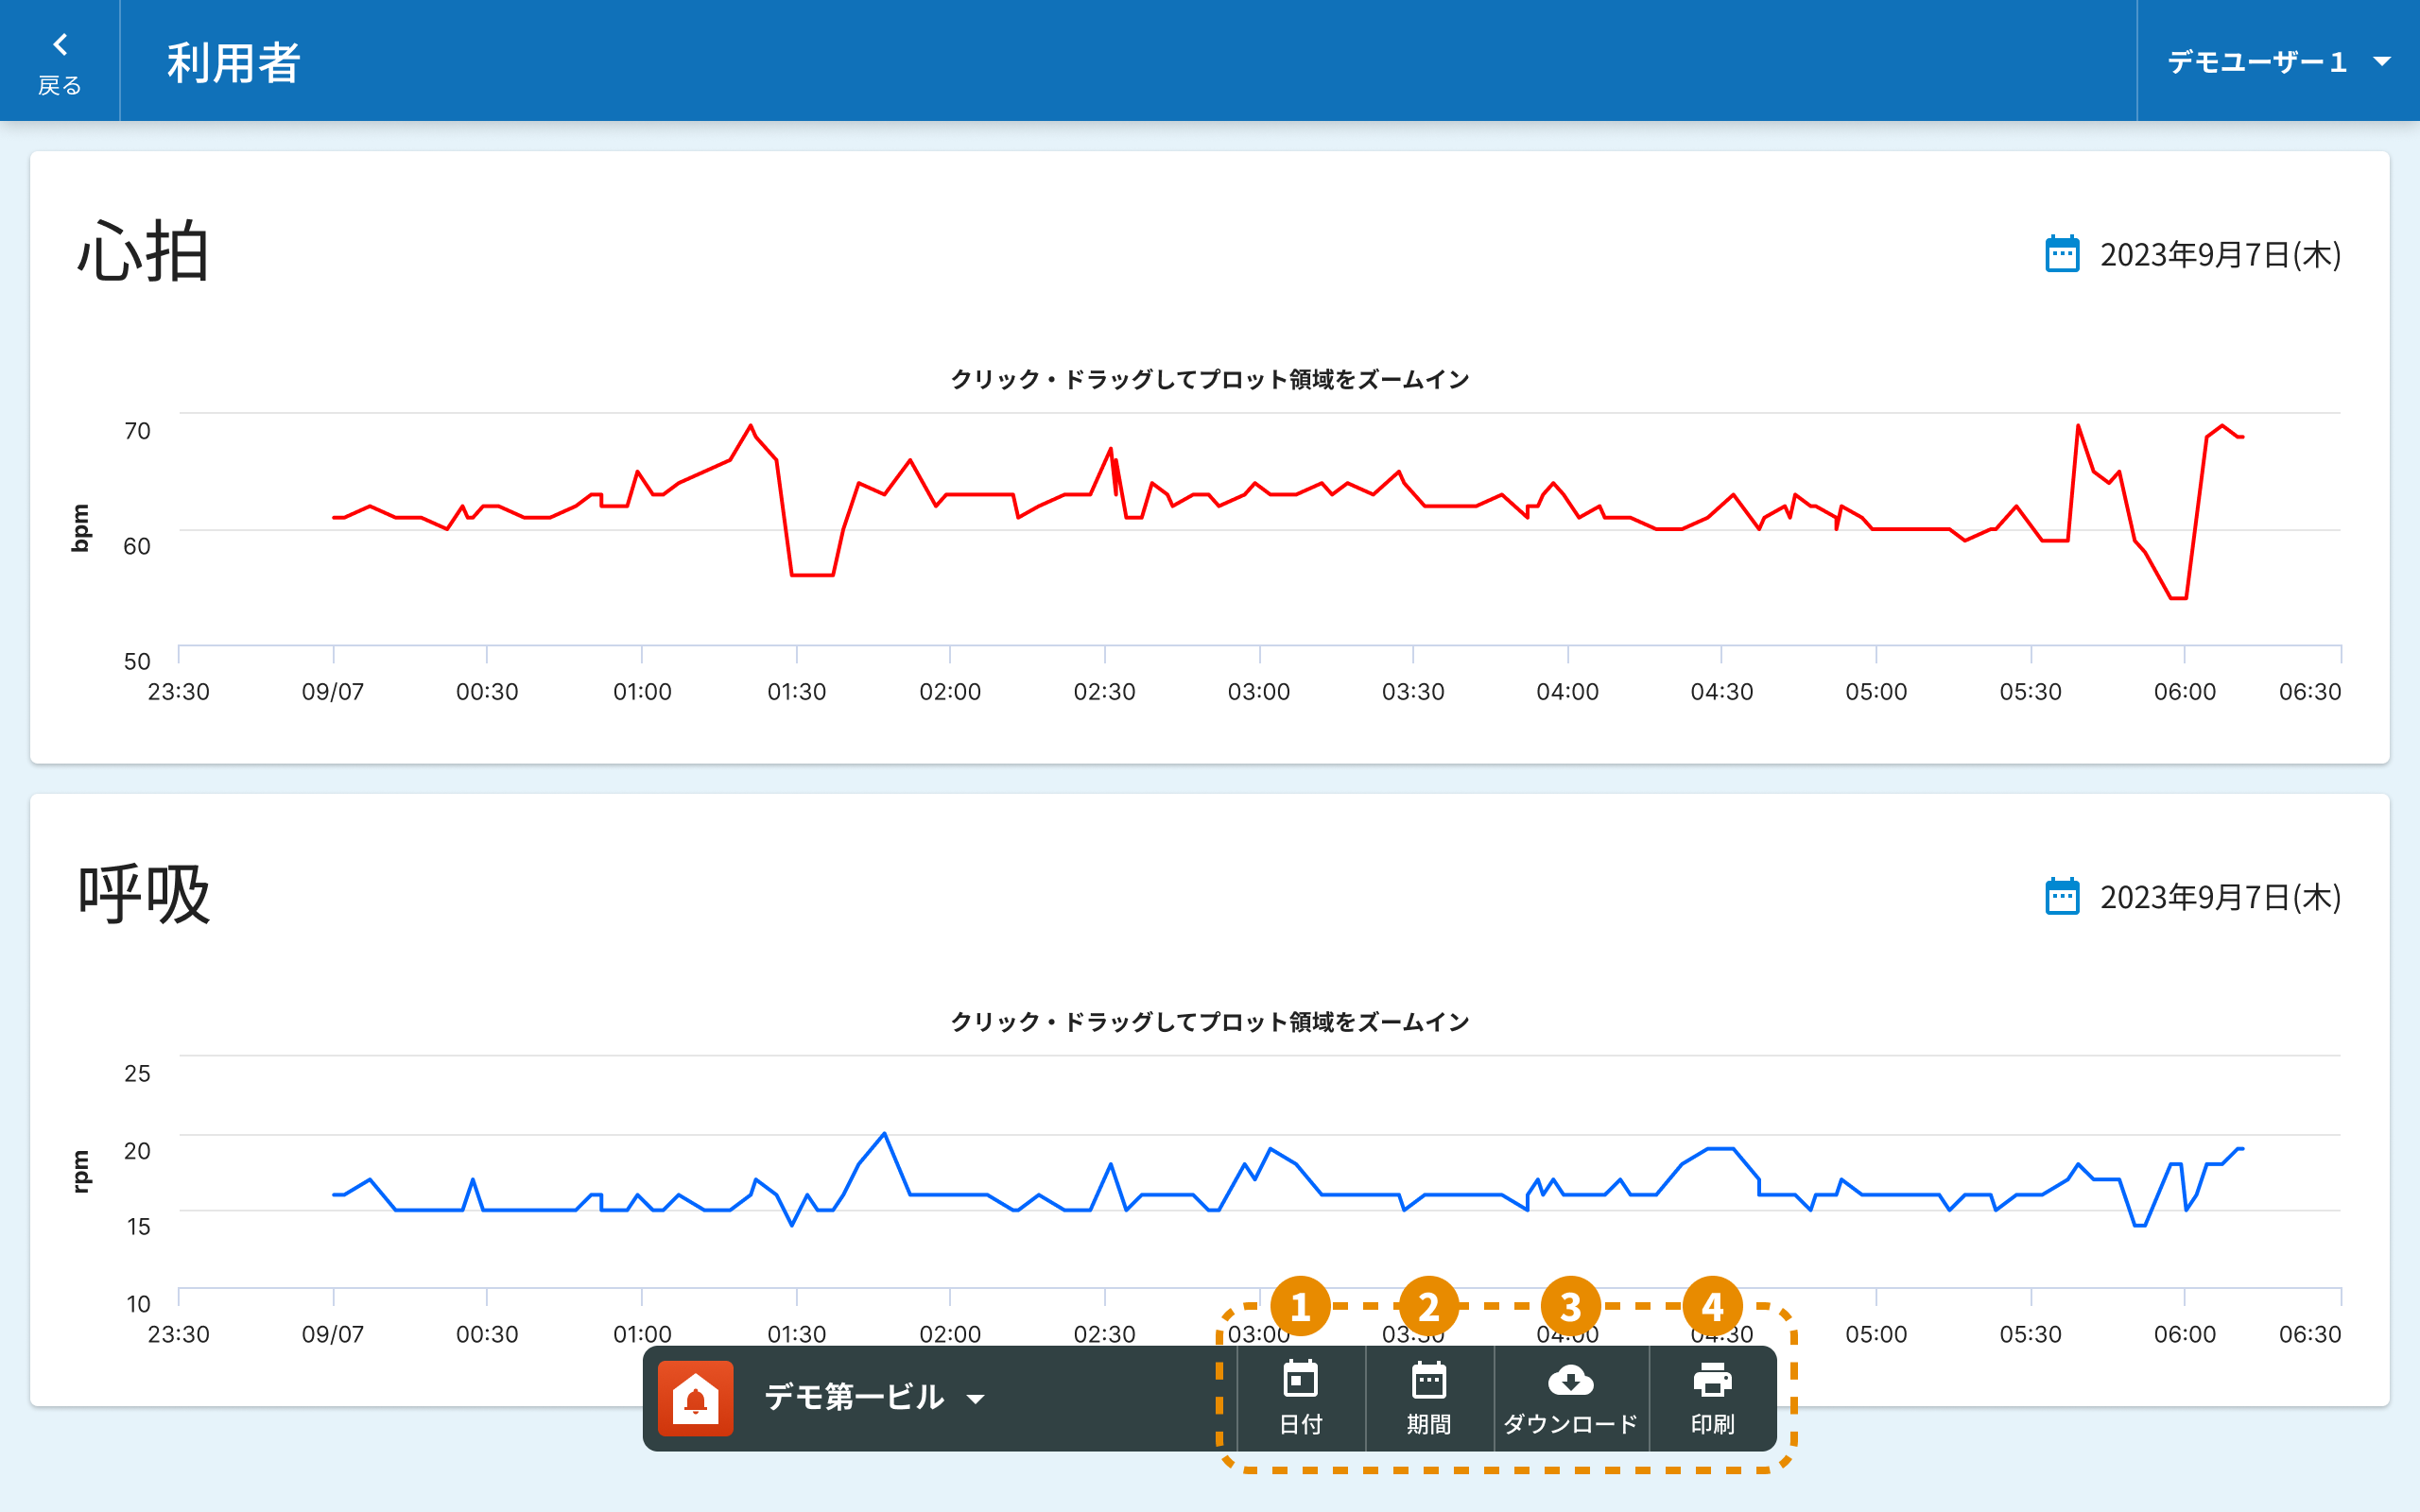Click the 利用者 page title
The image size is (2420, 1512).
point(233,62)
